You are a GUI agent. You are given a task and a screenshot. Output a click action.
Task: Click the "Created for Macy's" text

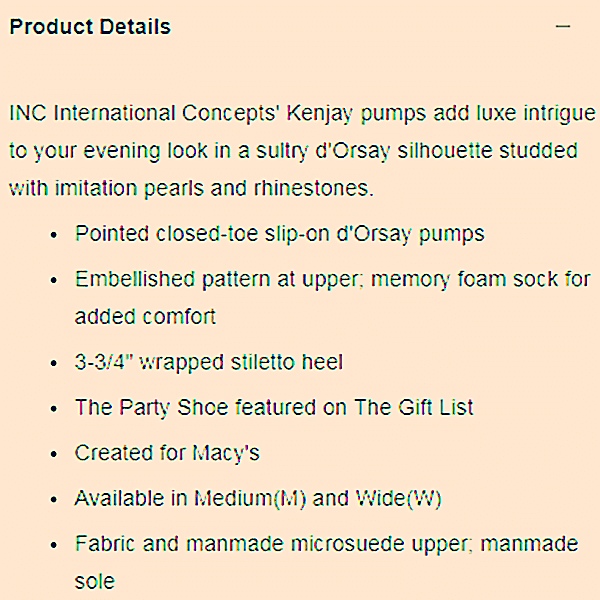167,453
